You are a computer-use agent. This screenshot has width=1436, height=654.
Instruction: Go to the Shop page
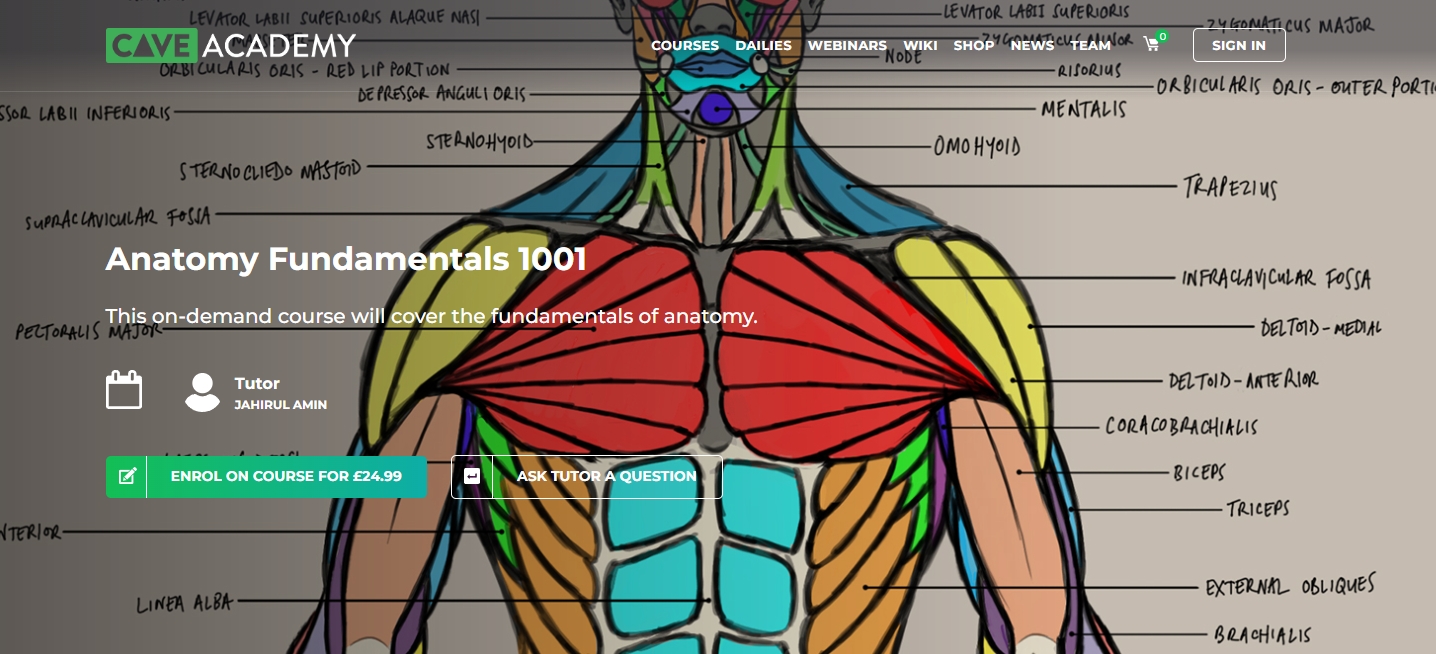pyautogui.click(x=974, y=45)
